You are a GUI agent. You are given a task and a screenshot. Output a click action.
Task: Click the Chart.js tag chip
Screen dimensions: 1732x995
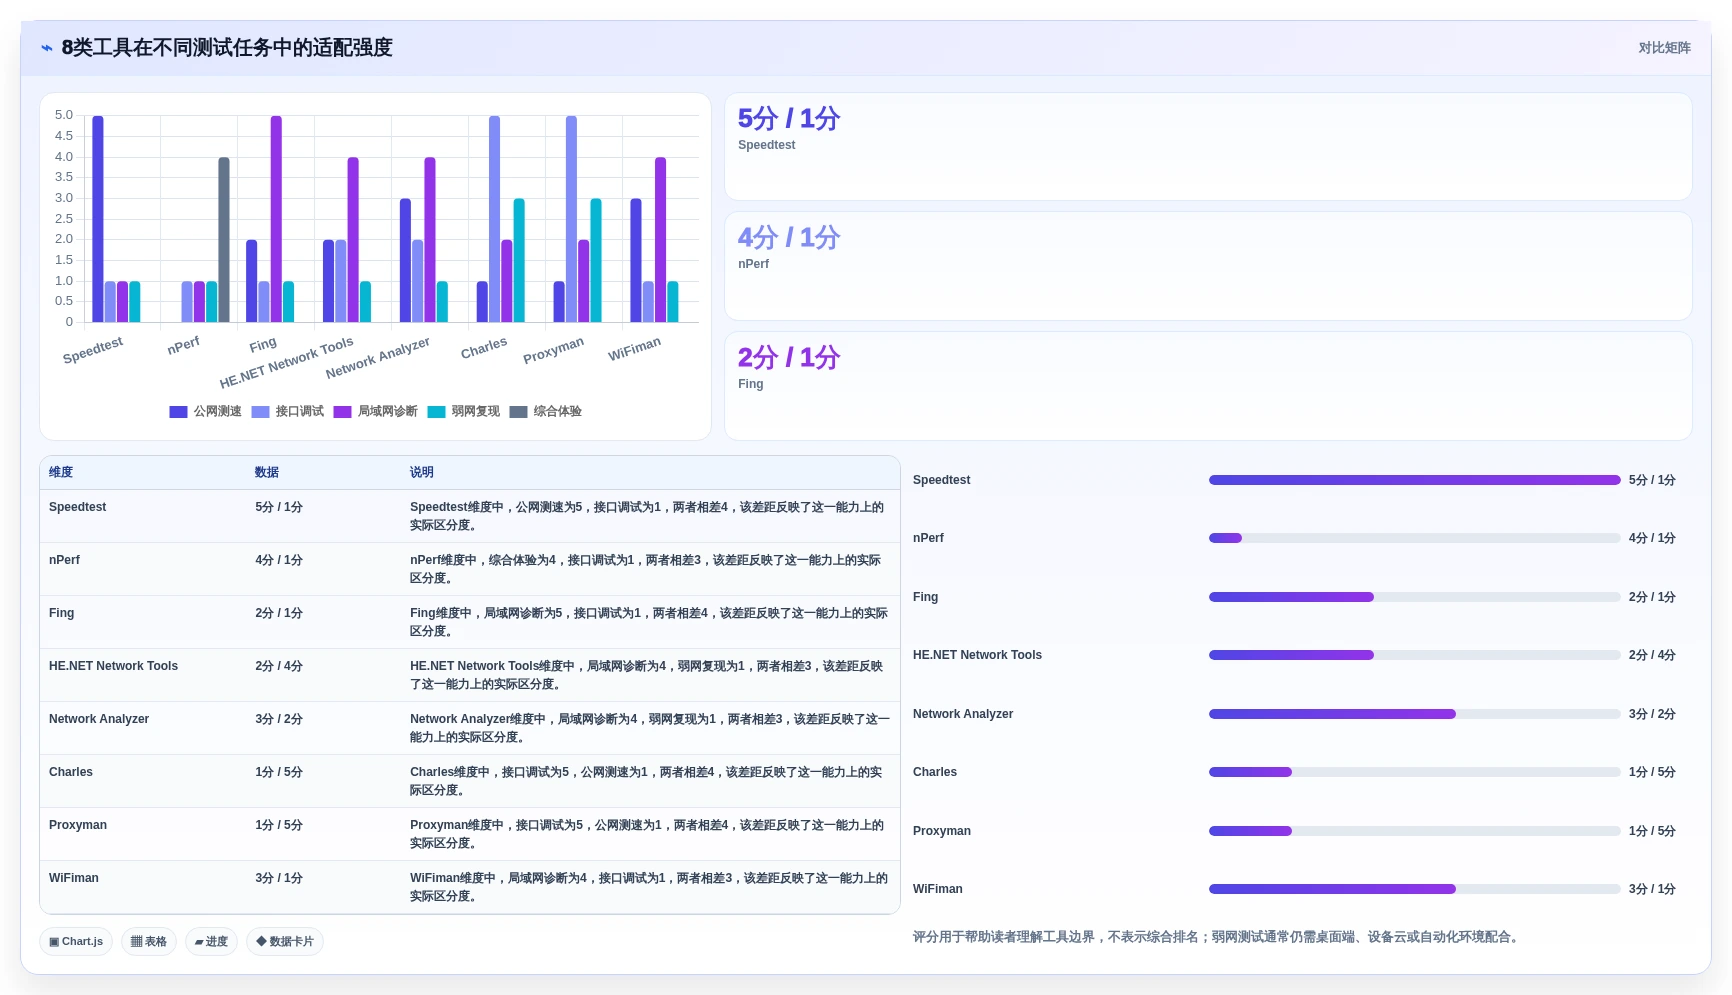(76, 942)
